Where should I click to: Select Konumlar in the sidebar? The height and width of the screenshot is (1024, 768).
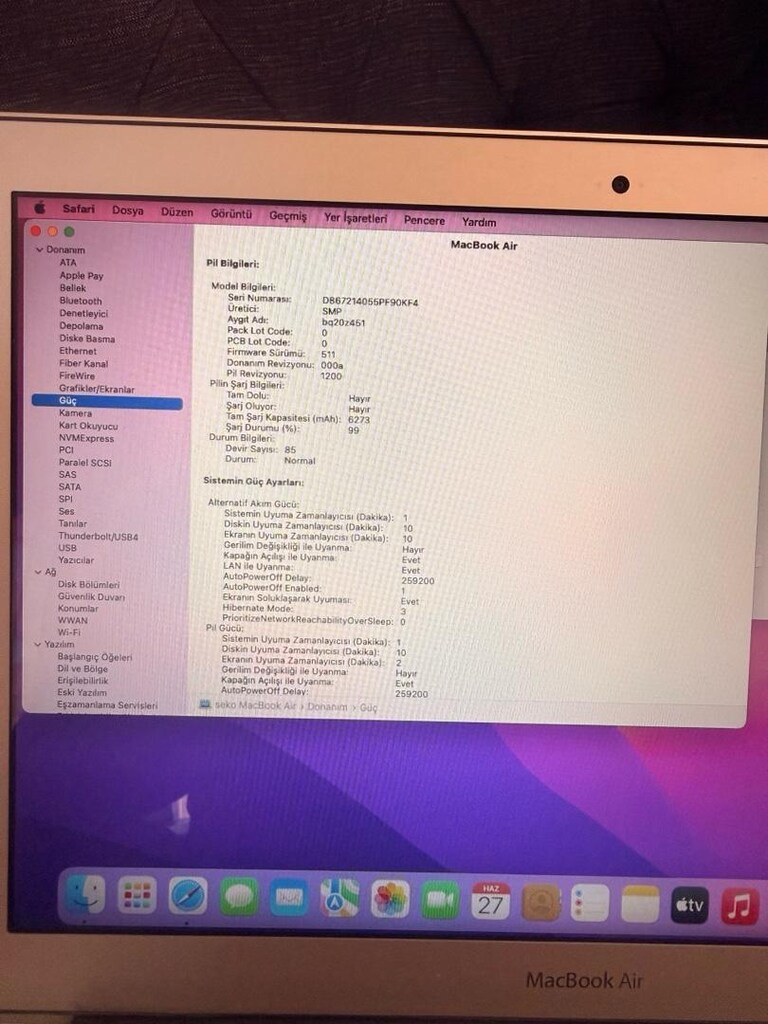click(x=78, y=609)
